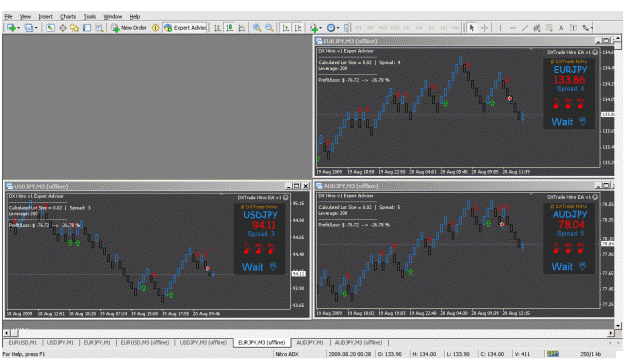Screen dimensions: 625x360
Task: Click the Templates icon
Action: point(346,28)
